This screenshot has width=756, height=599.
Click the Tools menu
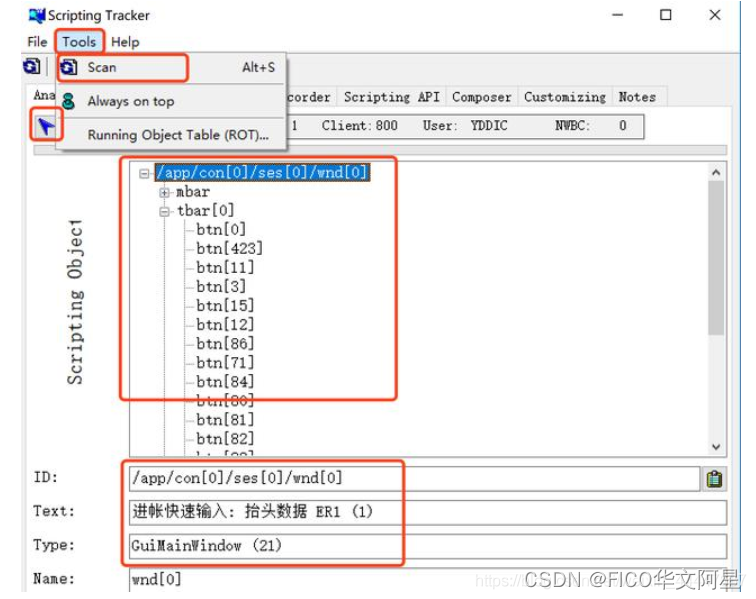[x=79, y=42]
